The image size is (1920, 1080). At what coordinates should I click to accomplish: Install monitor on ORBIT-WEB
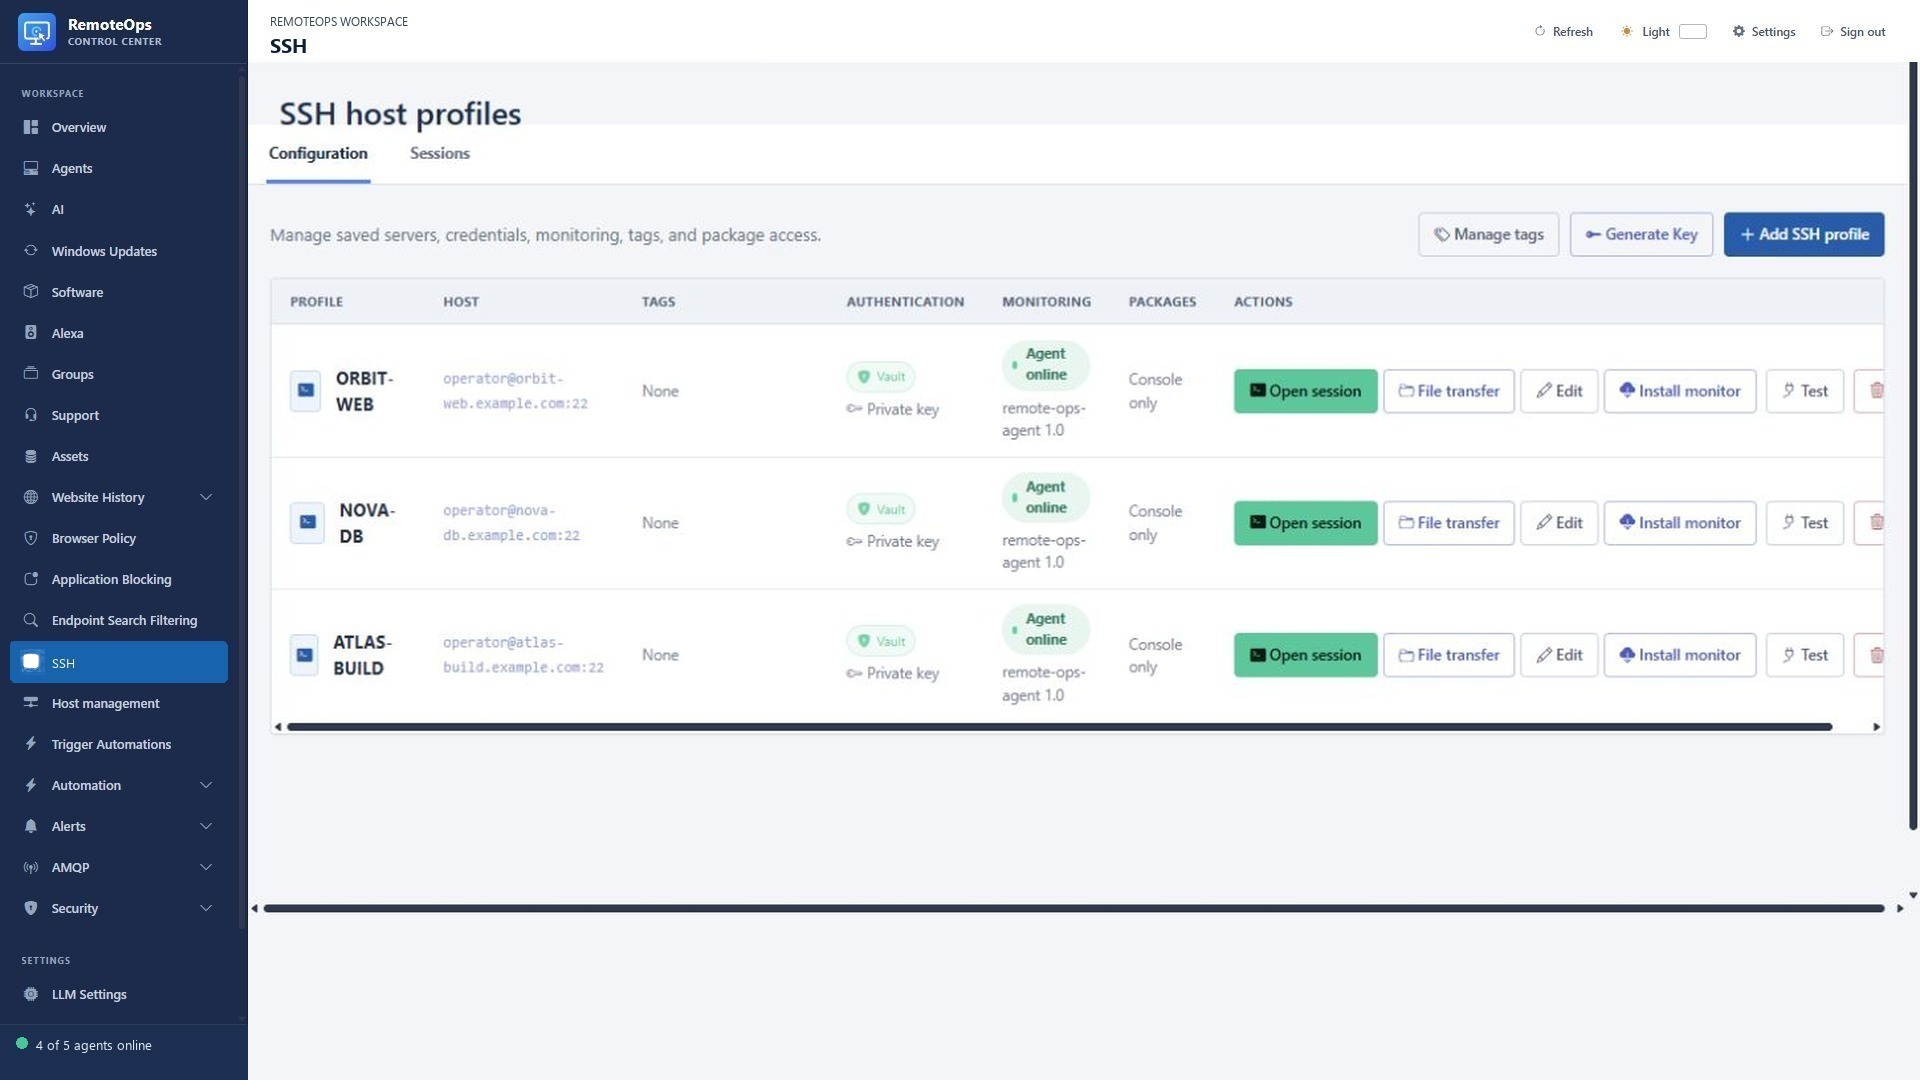[x=1680, y=391]
